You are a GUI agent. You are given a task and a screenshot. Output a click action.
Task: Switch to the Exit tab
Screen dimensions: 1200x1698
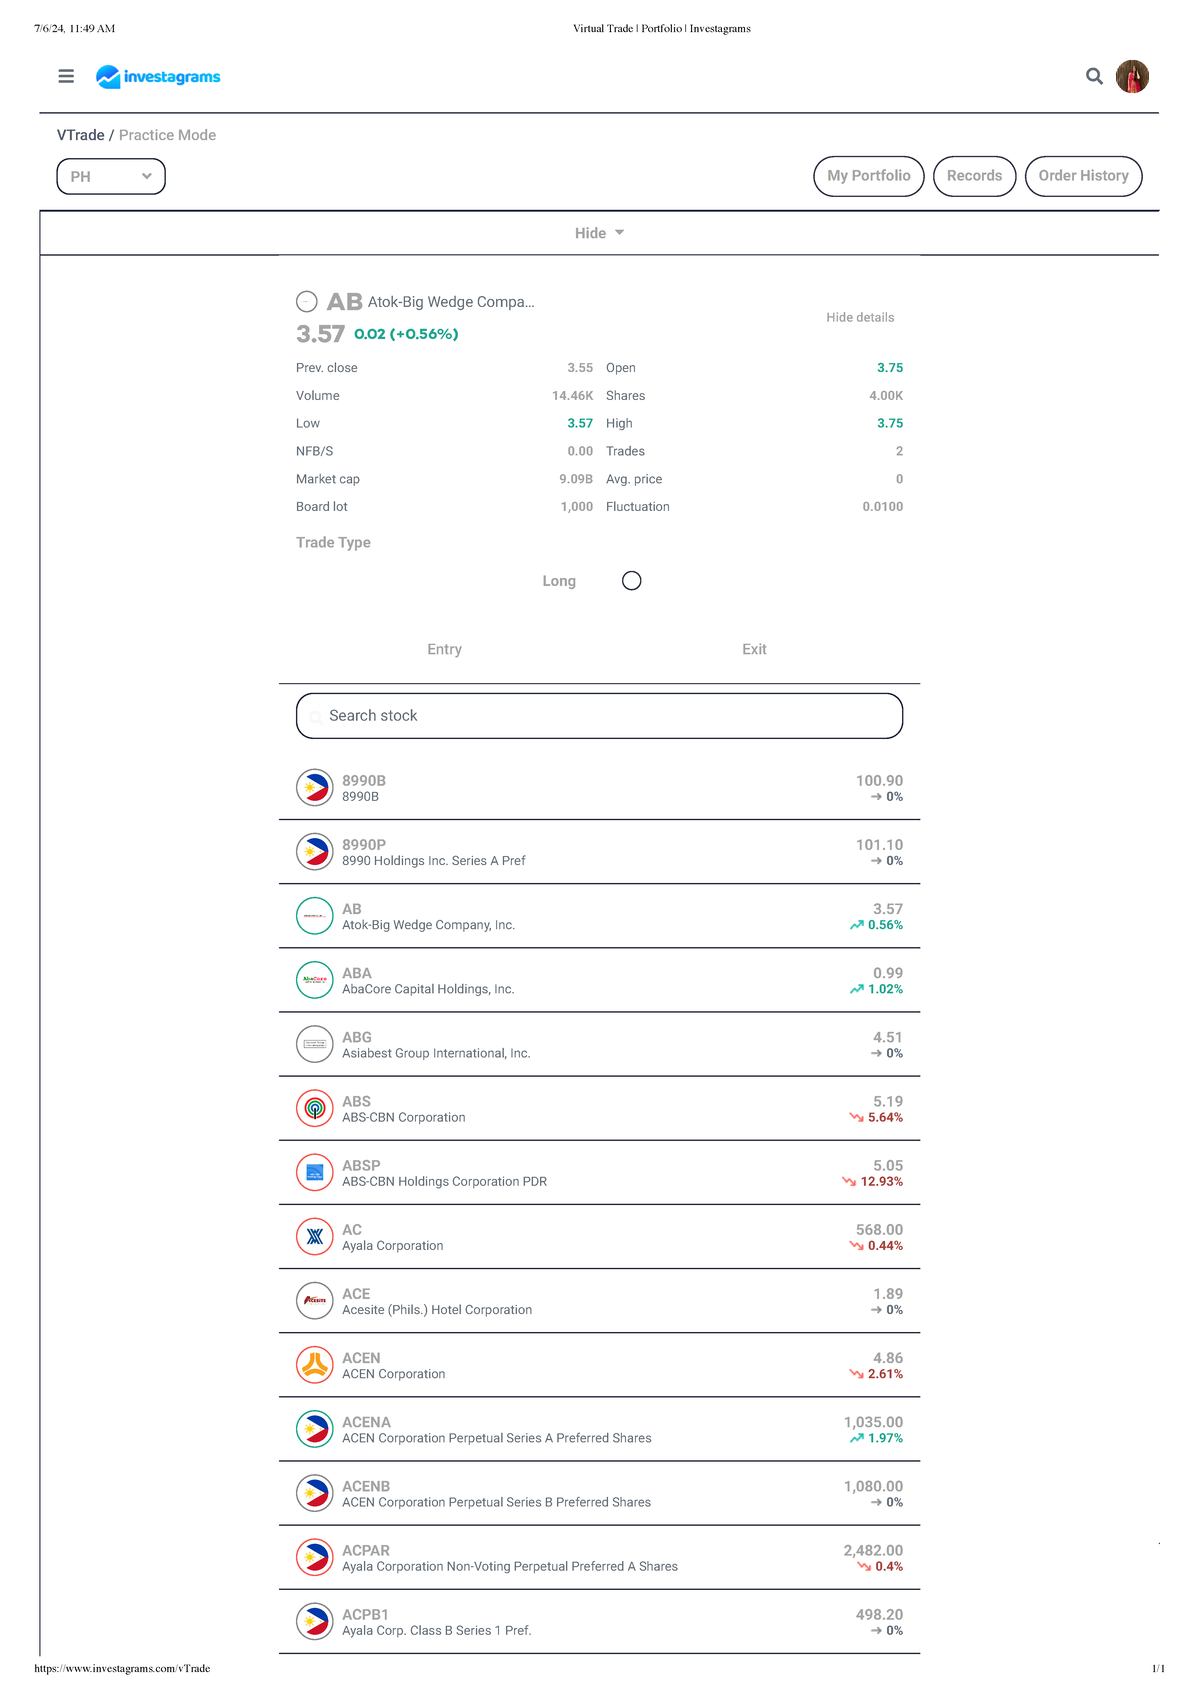754,649
